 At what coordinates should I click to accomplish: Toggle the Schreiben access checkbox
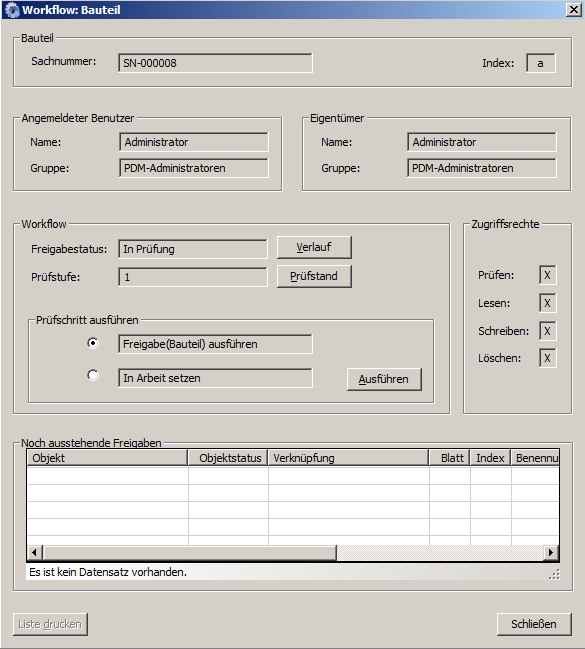pyautogui.click(x=547, y=331)
